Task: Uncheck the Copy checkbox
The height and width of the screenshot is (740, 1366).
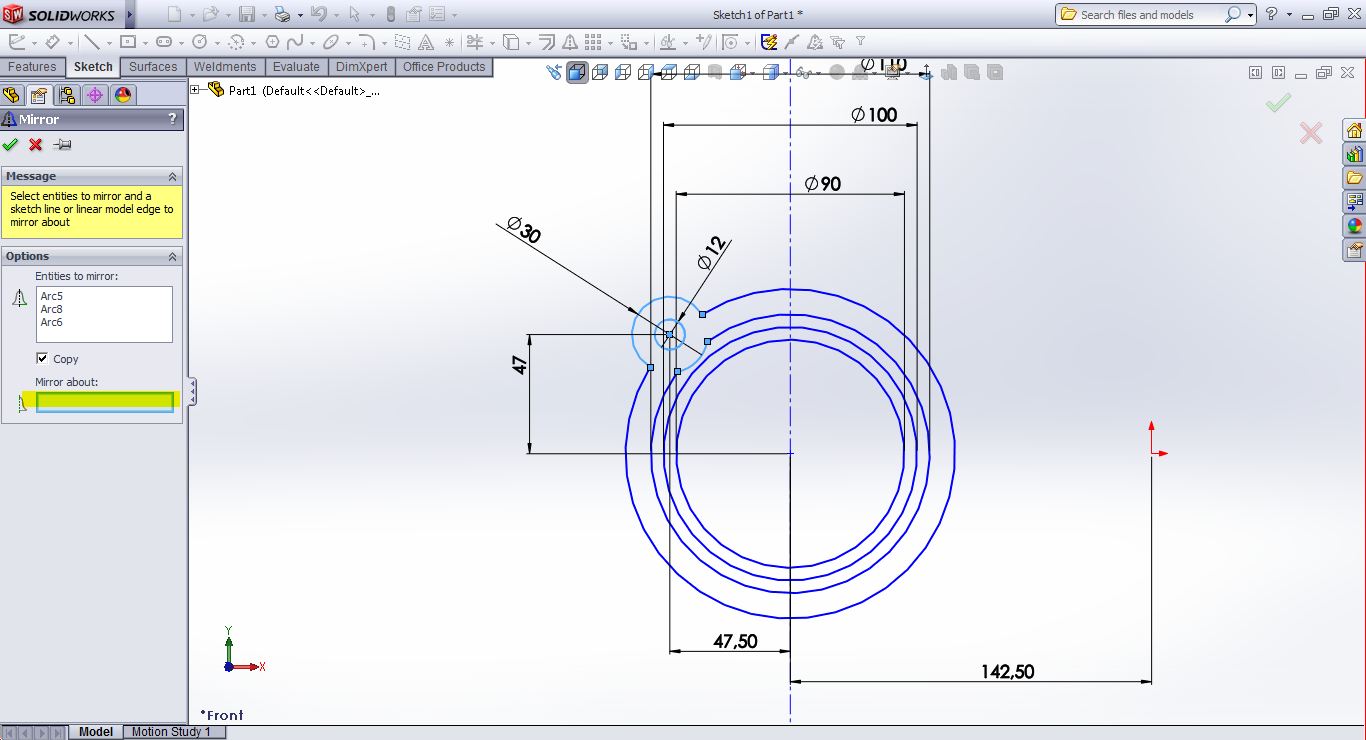Action: (42, 358)
